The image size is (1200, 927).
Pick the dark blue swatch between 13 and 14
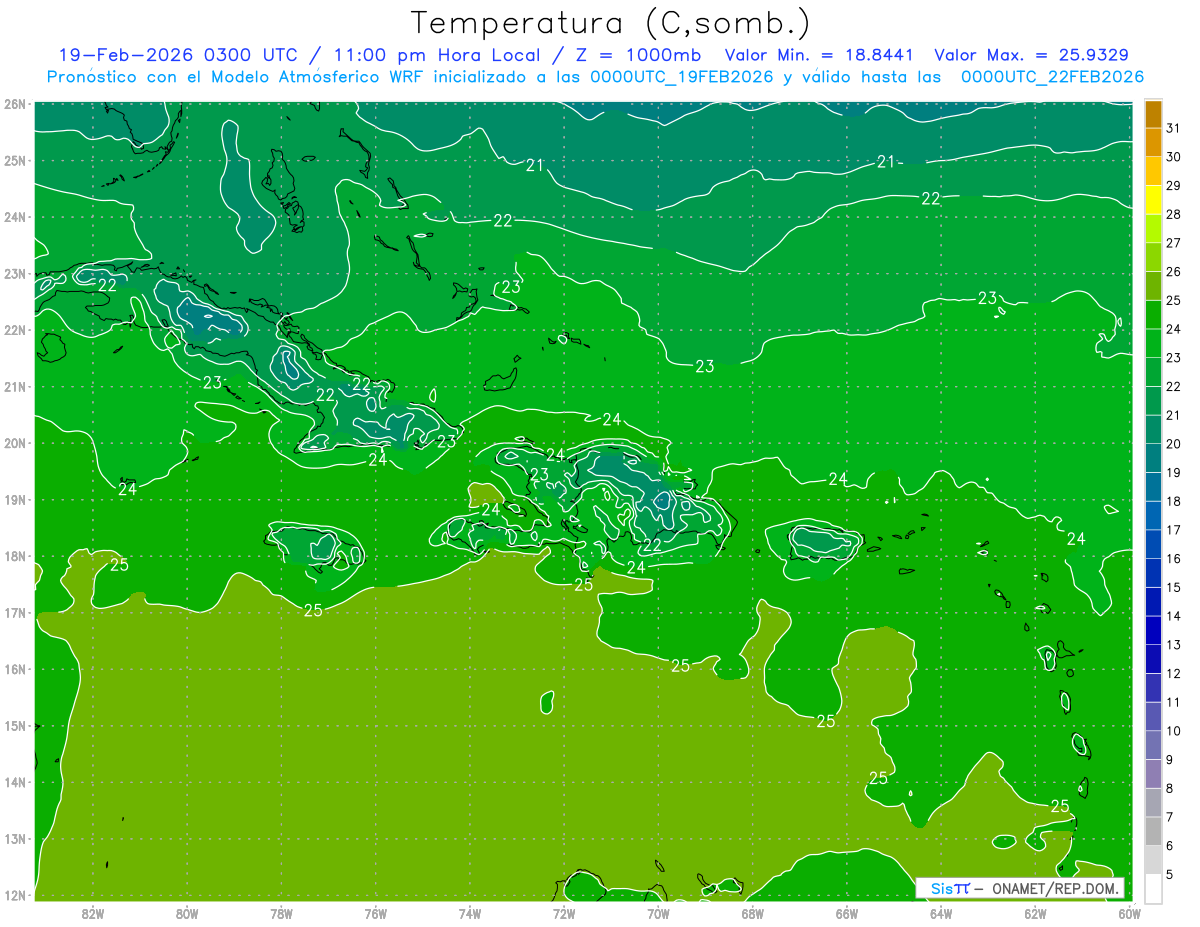(1153, 630)
